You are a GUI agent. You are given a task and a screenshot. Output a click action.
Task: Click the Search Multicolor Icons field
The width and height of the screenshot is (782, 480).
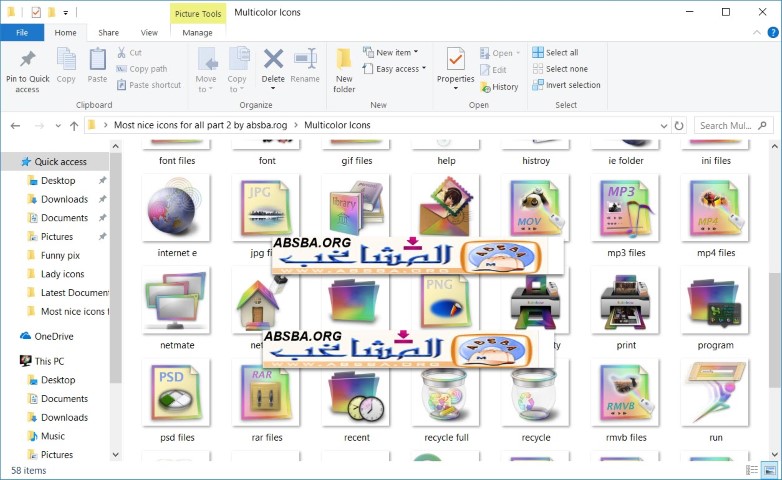tap(734, 126)
